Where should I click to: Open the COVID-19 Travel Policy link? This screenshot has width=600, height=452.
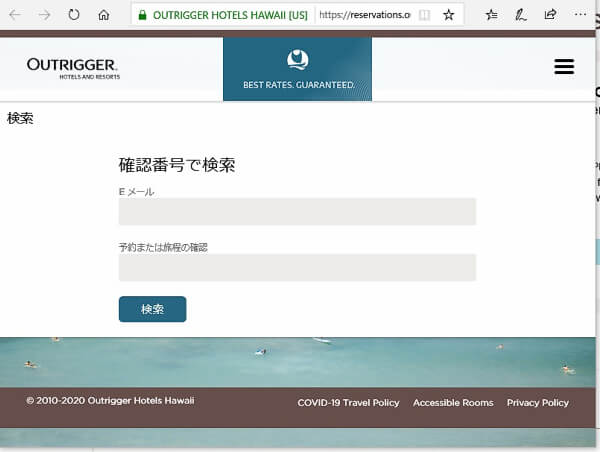[348, 403]
